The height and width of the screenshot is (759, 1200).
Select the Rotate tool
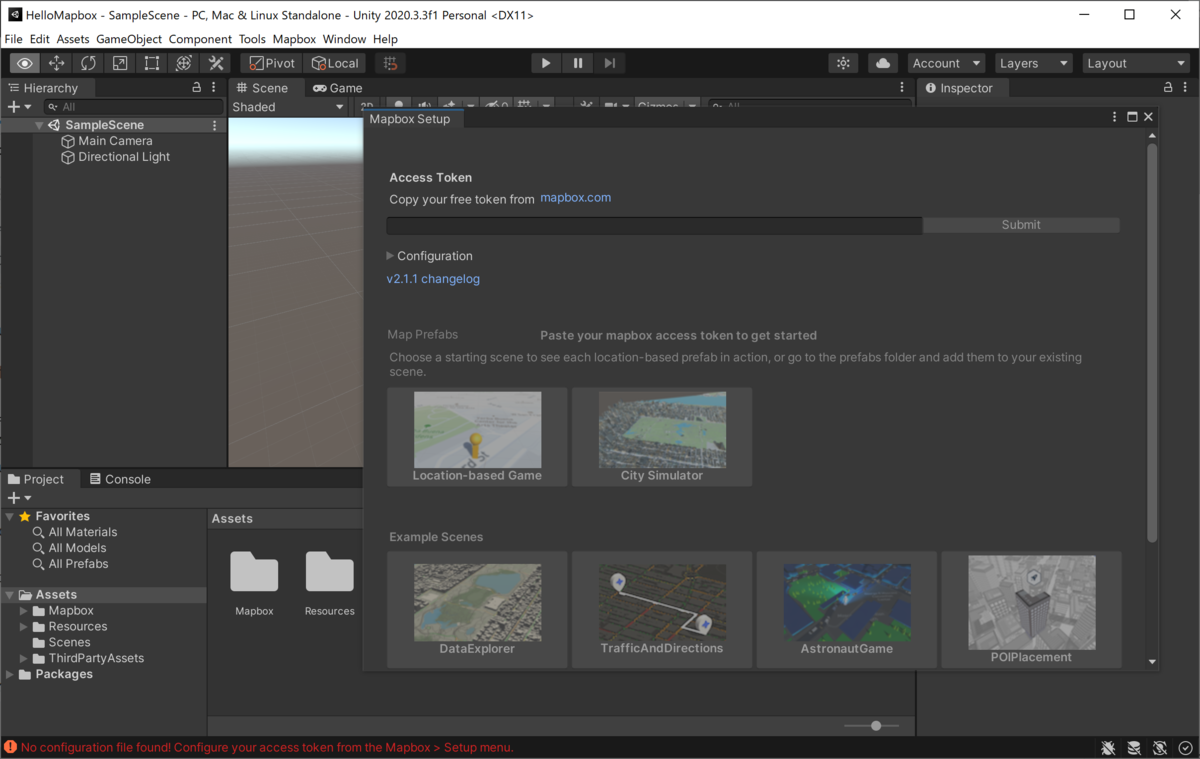click(x=88, y=63)
